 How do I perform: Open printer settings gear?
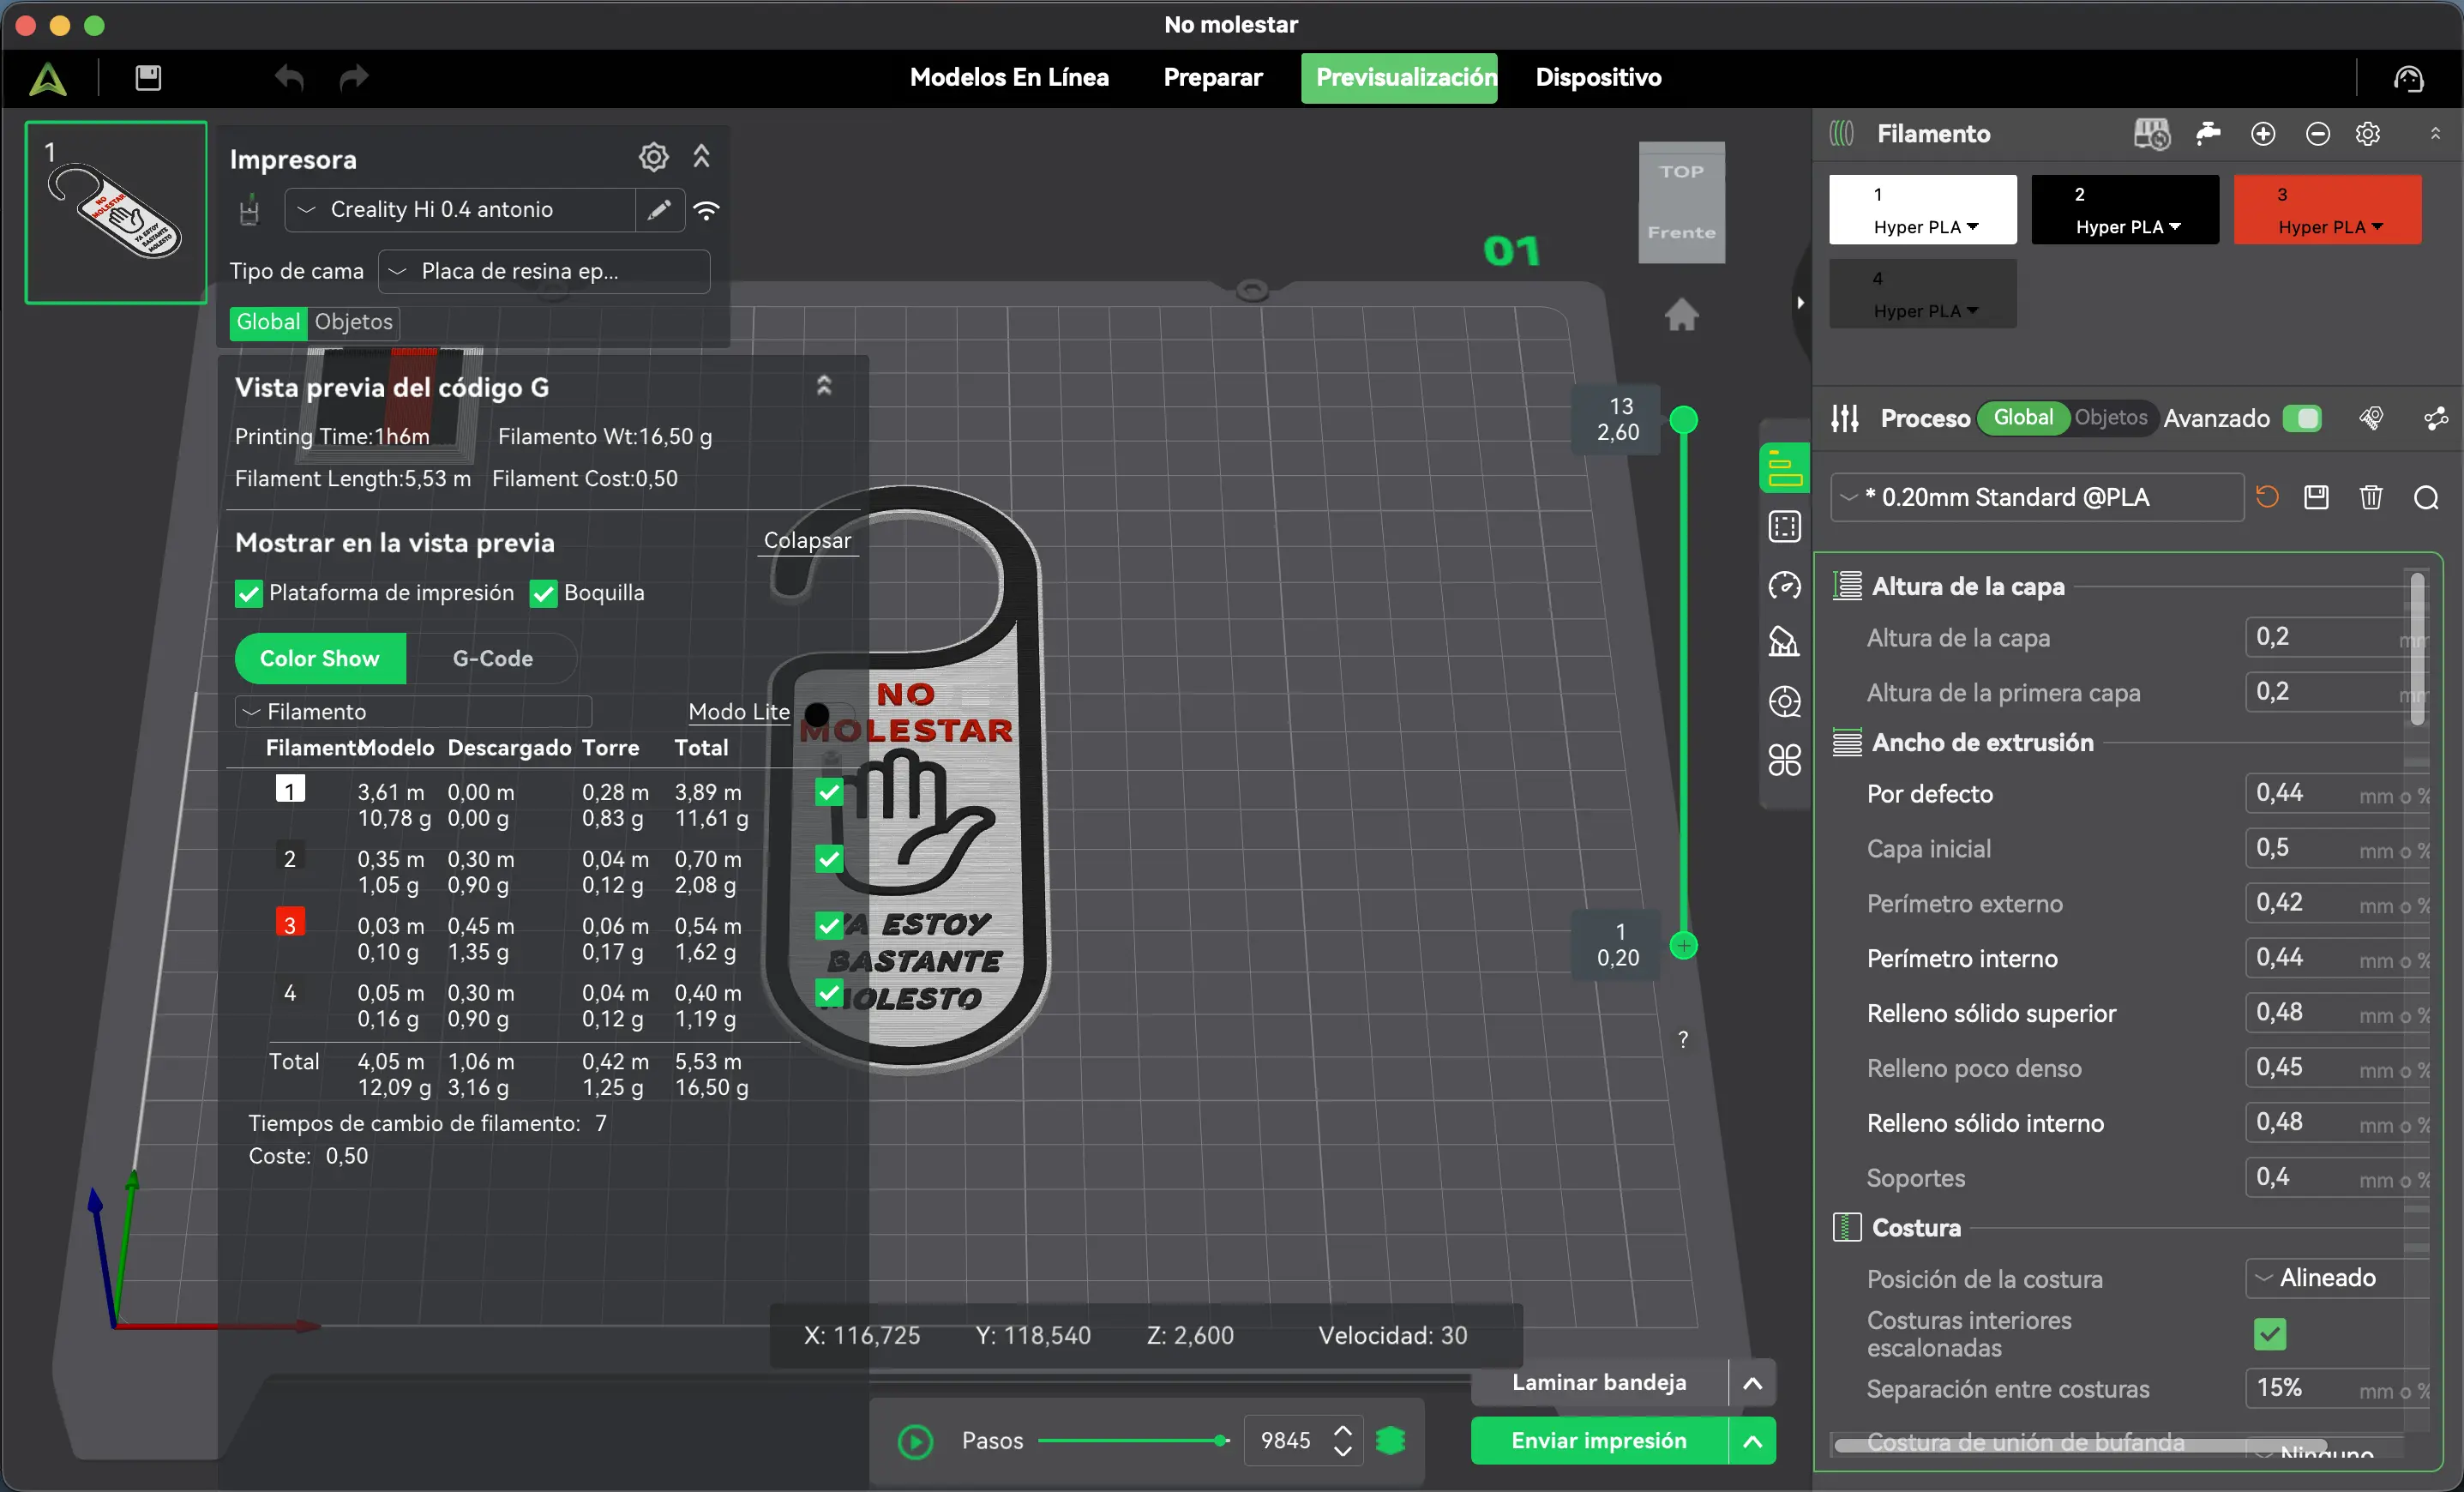(653, 157)
